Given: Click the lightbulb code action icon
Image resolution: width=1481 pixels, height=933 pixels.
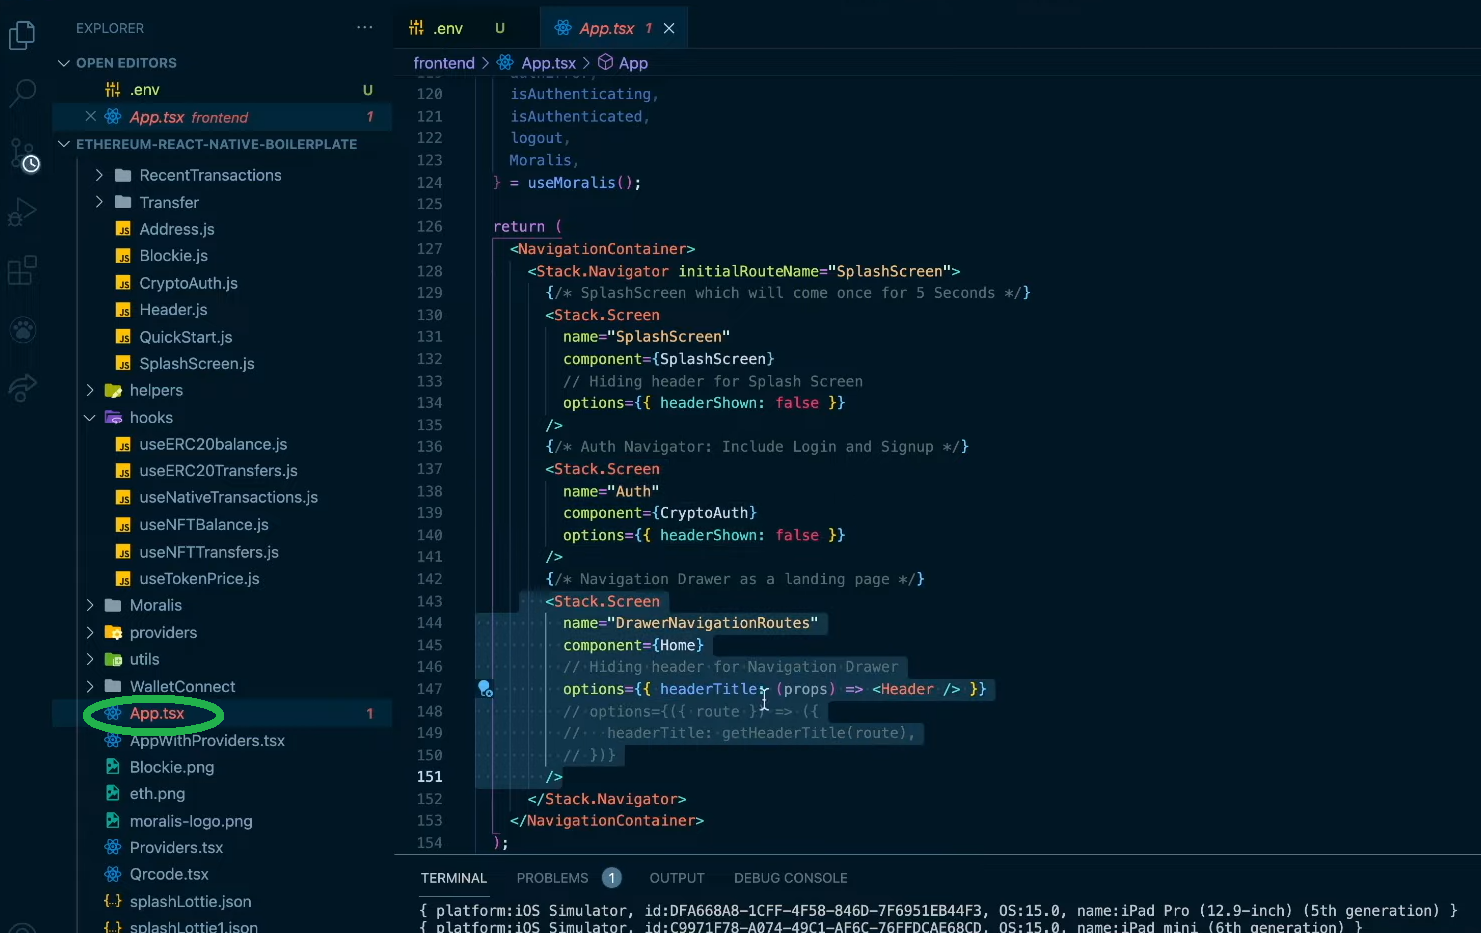Looking at the screenshot, I should pyautogui.click(x=485, y=688).
